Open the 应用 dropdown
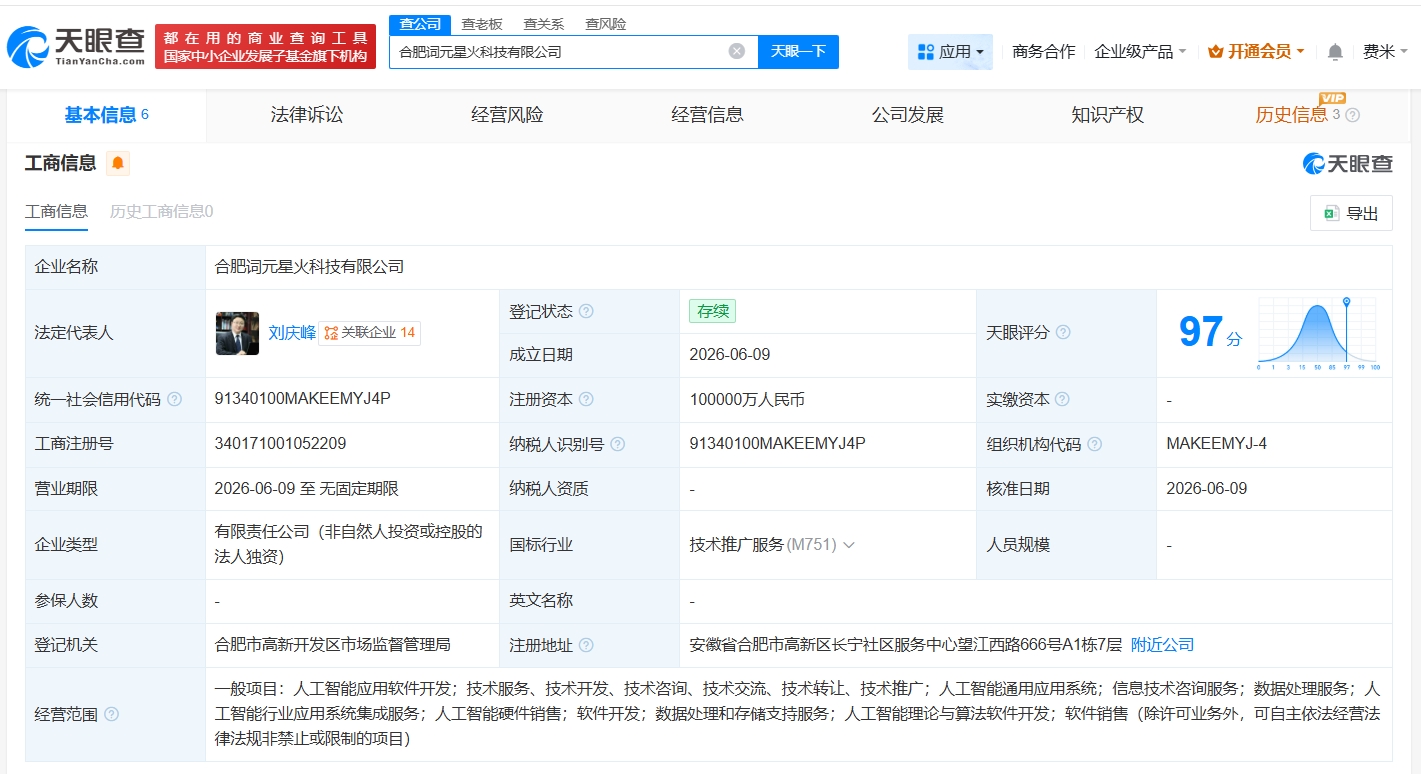Screen dimensions: 1421x774 click(x=950, y=52)
